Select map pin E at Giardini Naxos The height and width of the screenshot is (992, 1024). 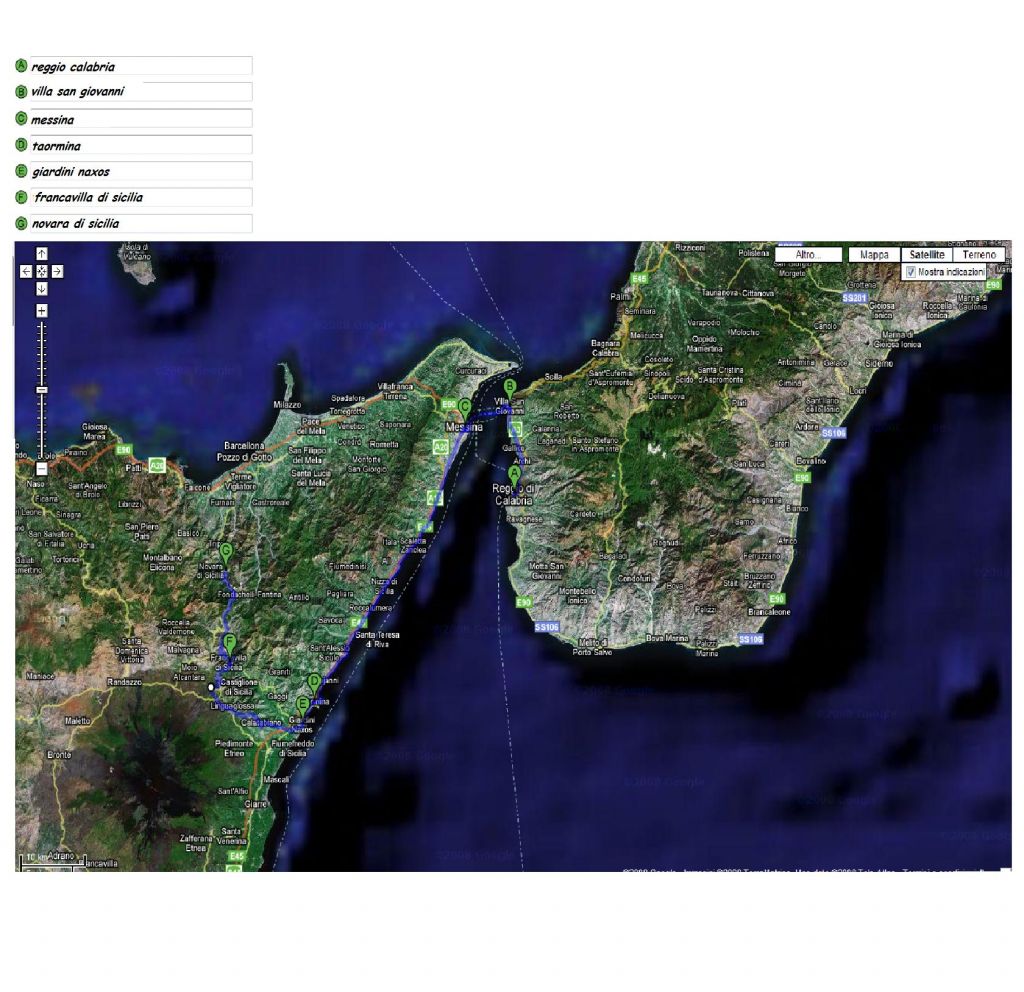(x=302, y=708)
